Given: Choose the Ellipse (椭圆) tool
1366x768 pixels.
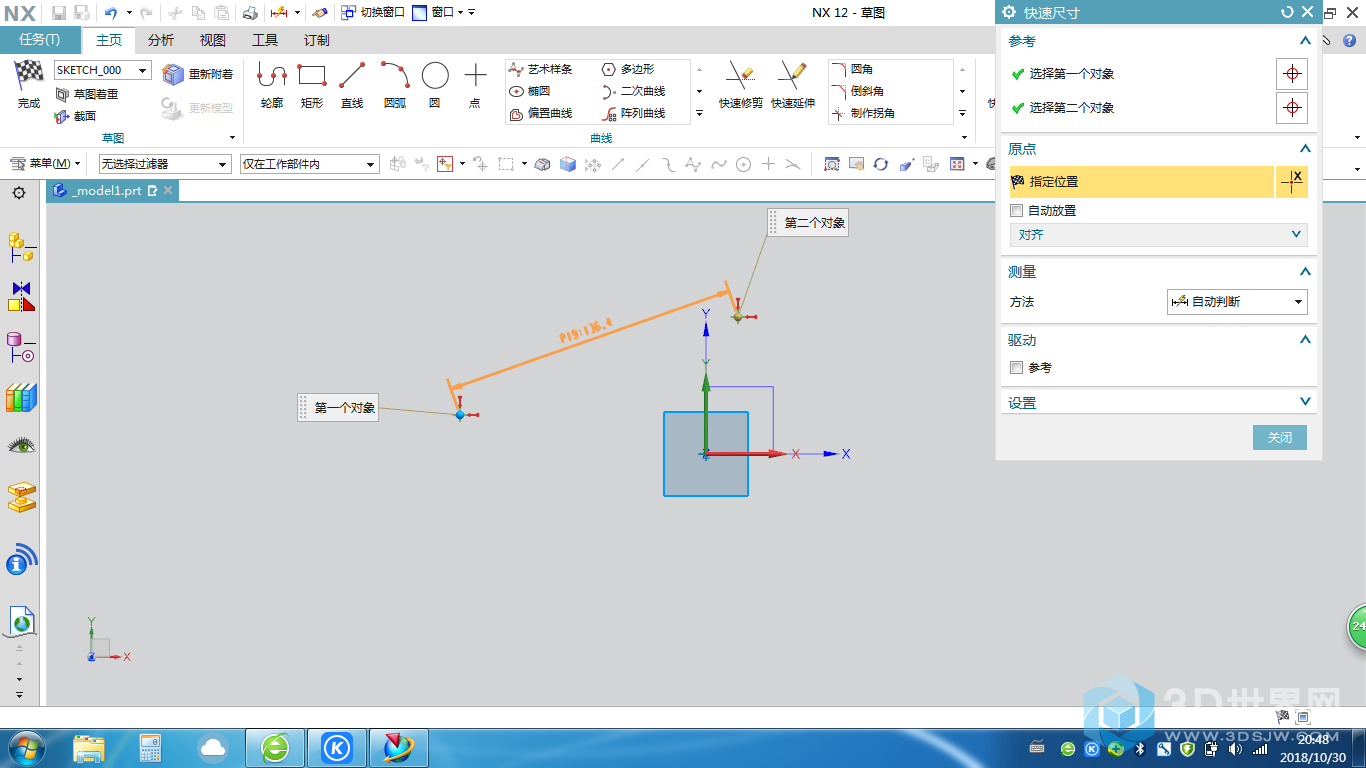Looking at the screenshot, I should tap(530, 91).
